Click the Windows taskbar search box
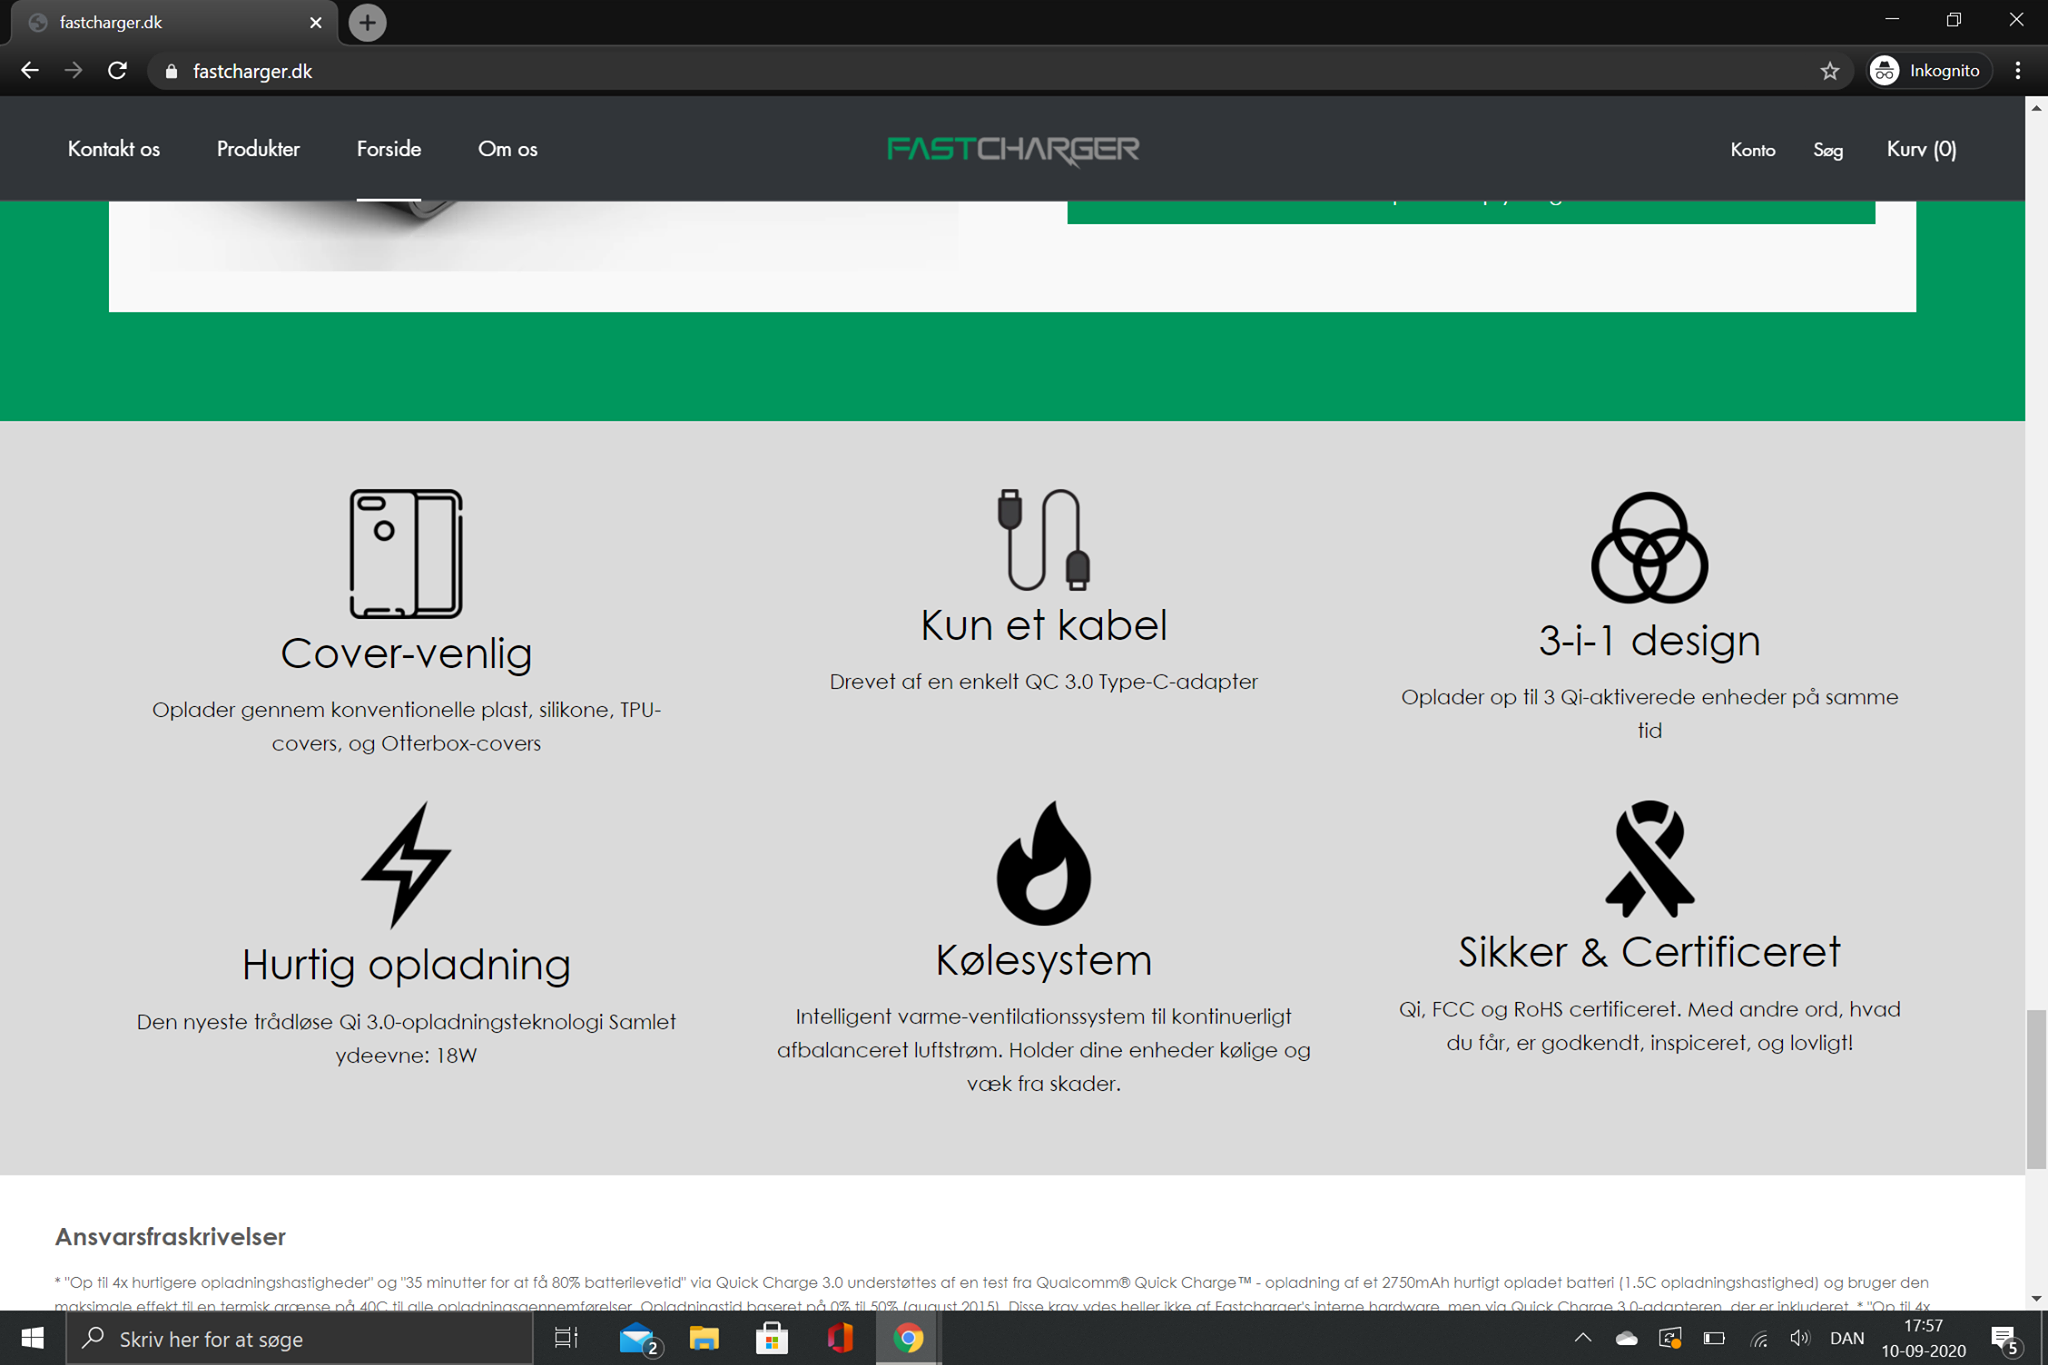 [300, 1338]
